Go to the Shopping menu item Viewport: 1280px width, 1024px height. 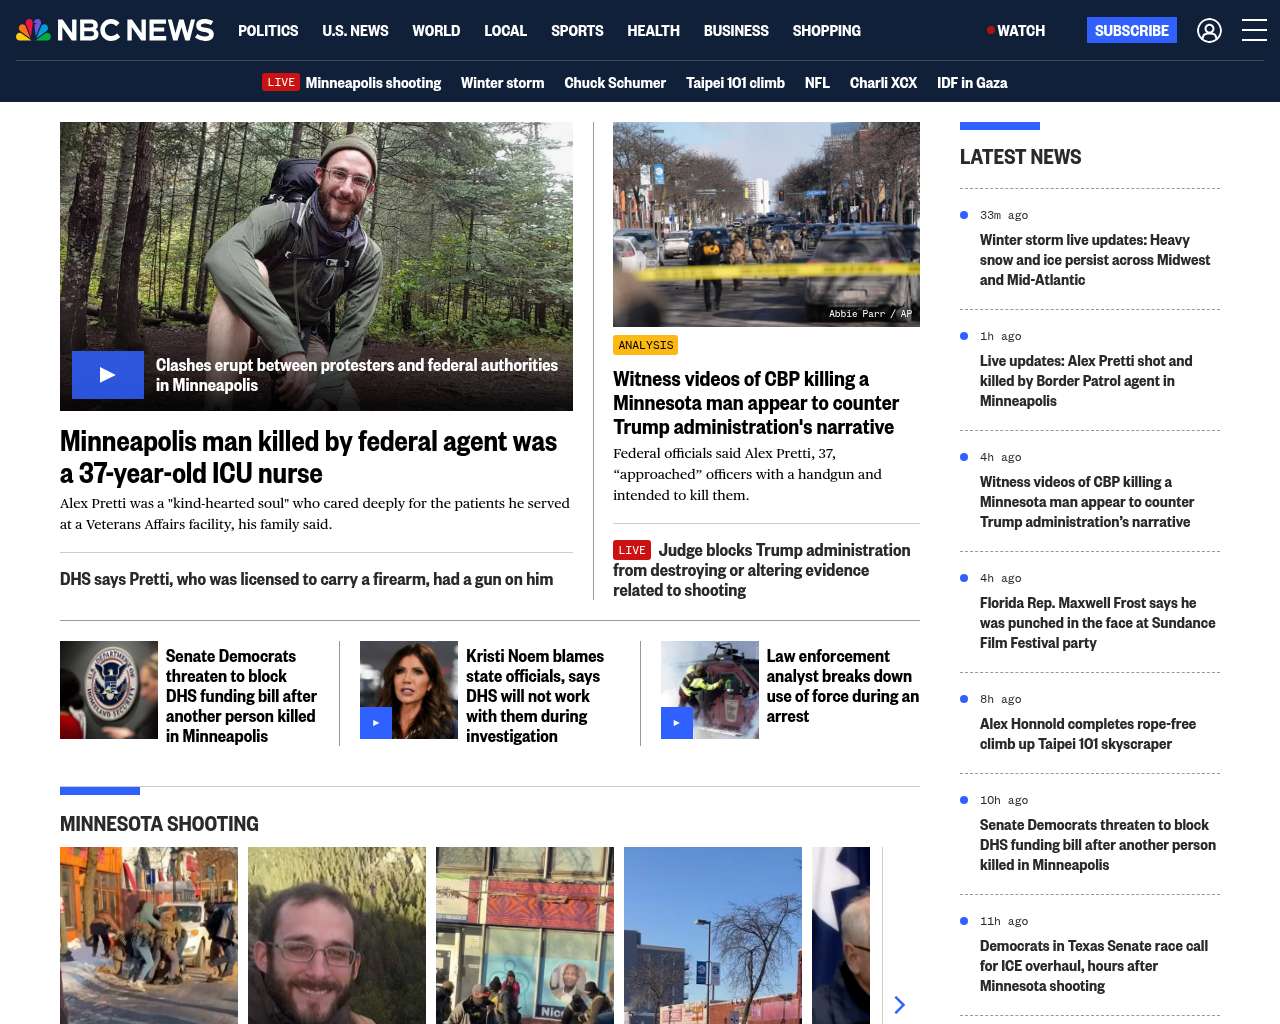pos(826,31)
